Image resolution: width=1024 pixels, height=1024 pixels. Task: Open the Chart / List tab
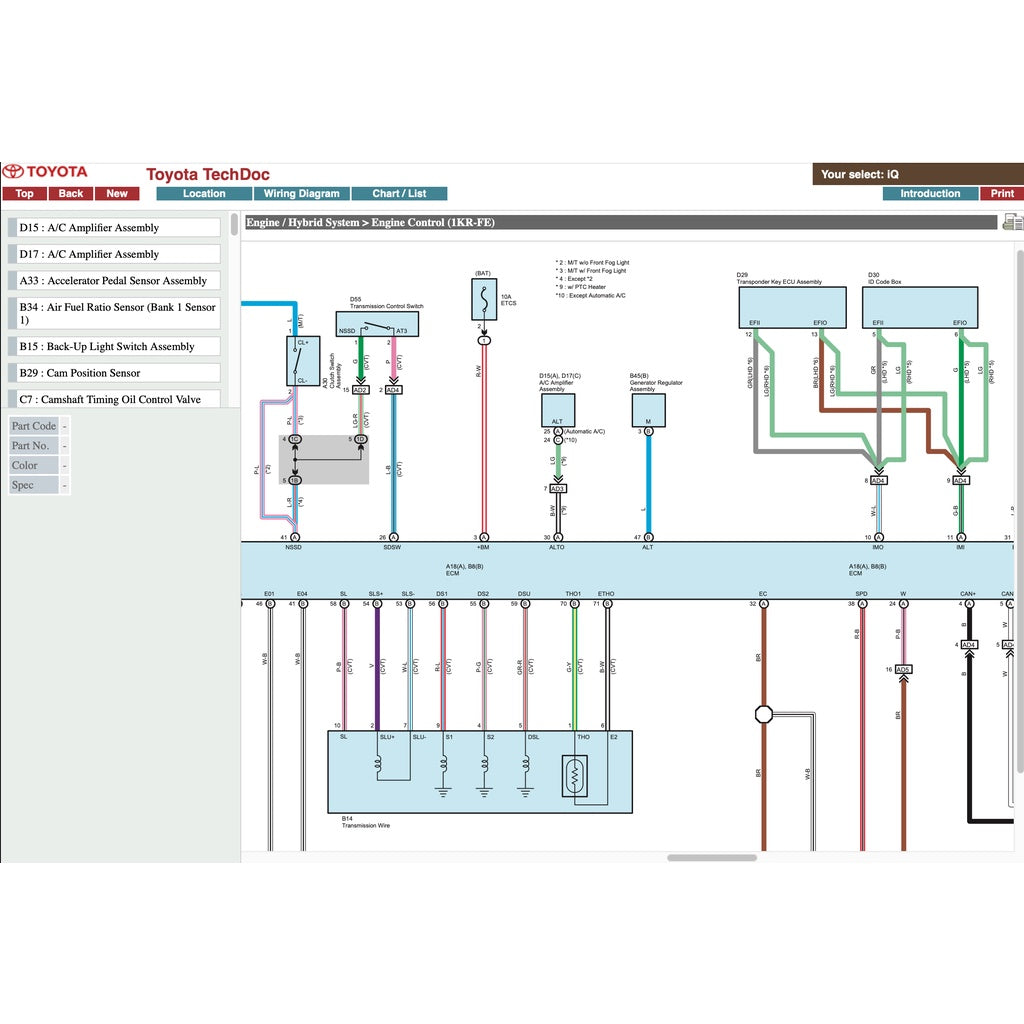tap(399, 194)
